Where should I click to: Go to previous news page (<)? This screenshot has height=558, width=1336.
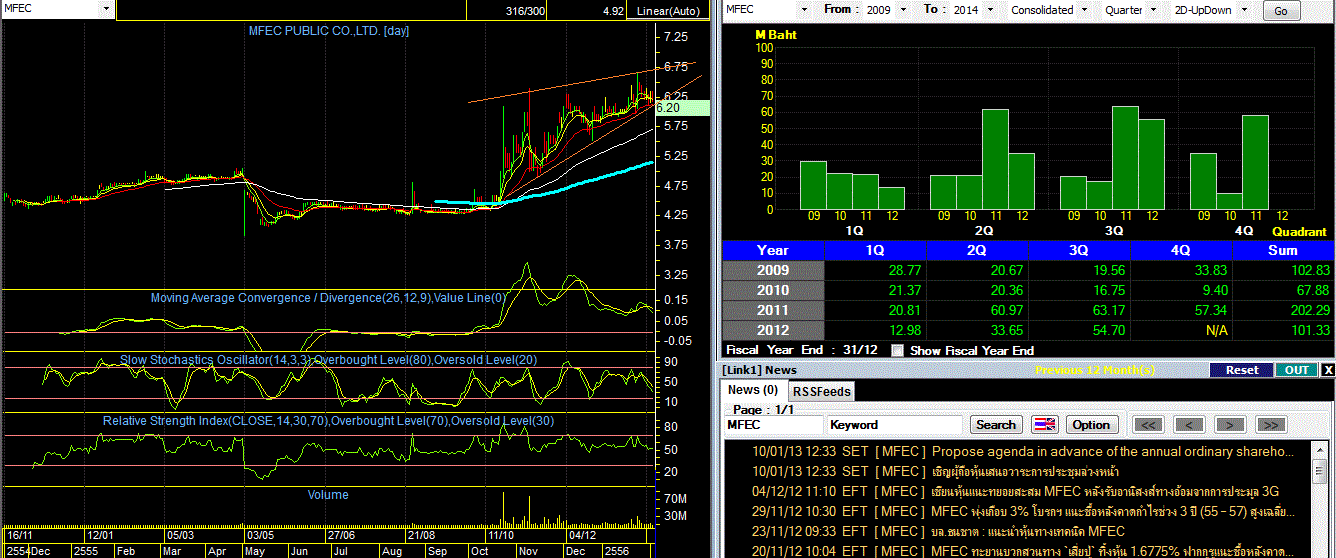tap(1190, 424)
